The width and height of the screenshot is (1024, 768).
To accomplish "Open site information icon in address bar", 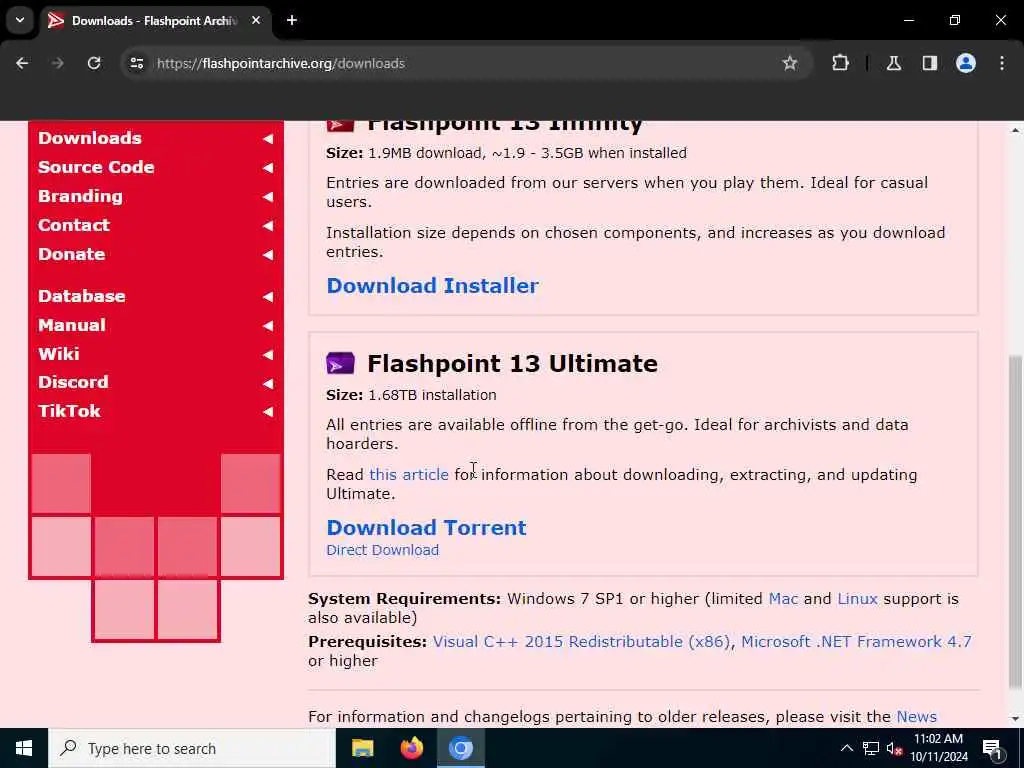I will click(136, 63).
